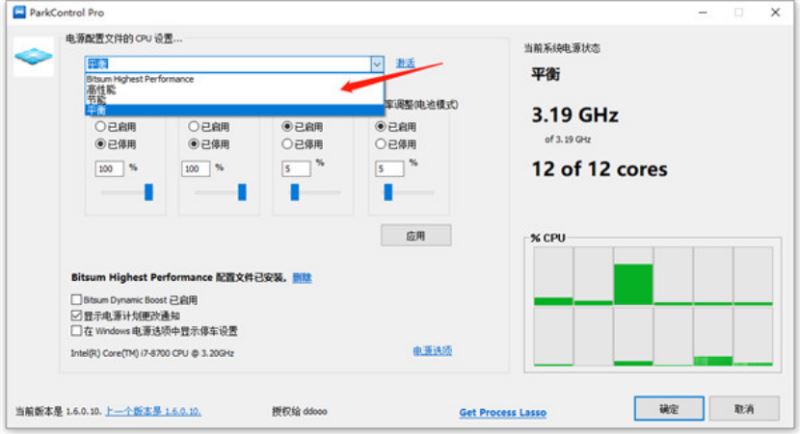Click the 激活 link next to the combo box

point(406,63)
